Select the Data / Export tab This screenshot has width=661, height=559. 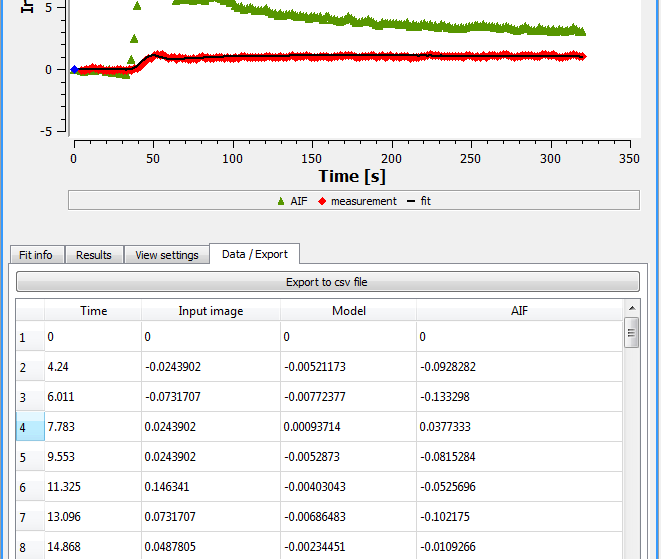tap(255, 254)
